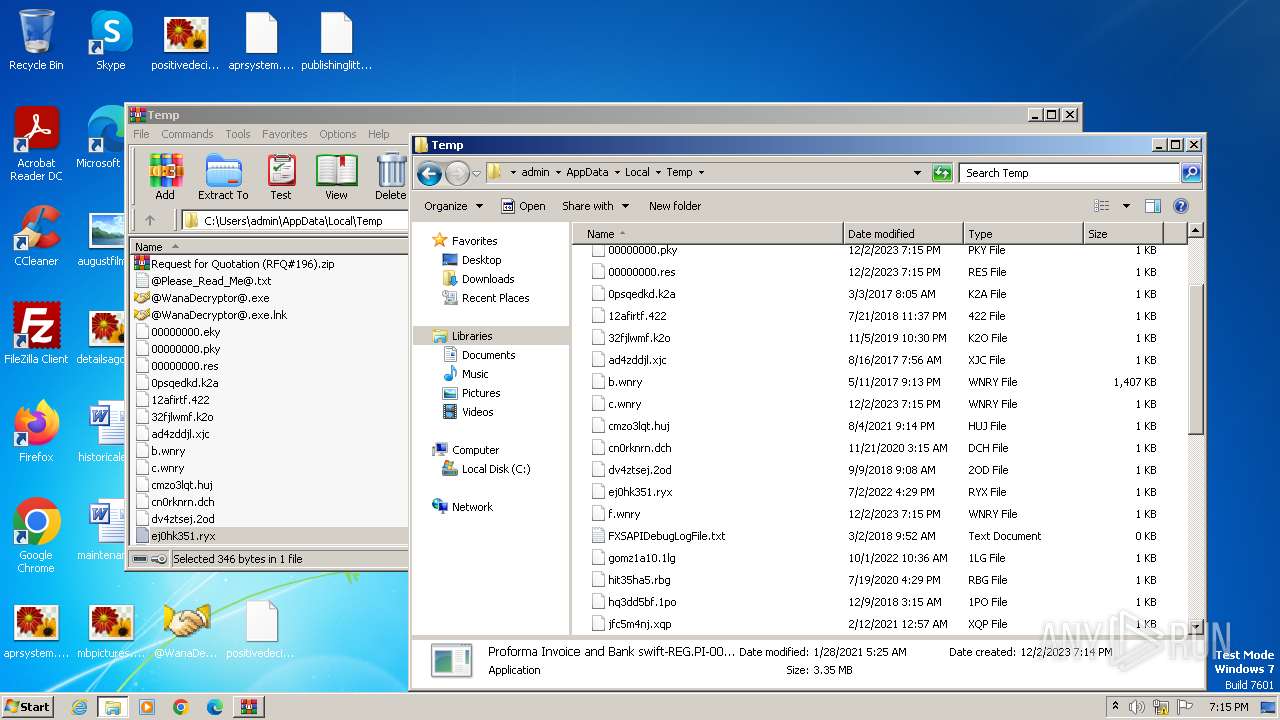Select Local Disk (C:) in navigation pane
Image resolution: width=1280 pixels, height=720 pixels.
(x=496, y=469)
